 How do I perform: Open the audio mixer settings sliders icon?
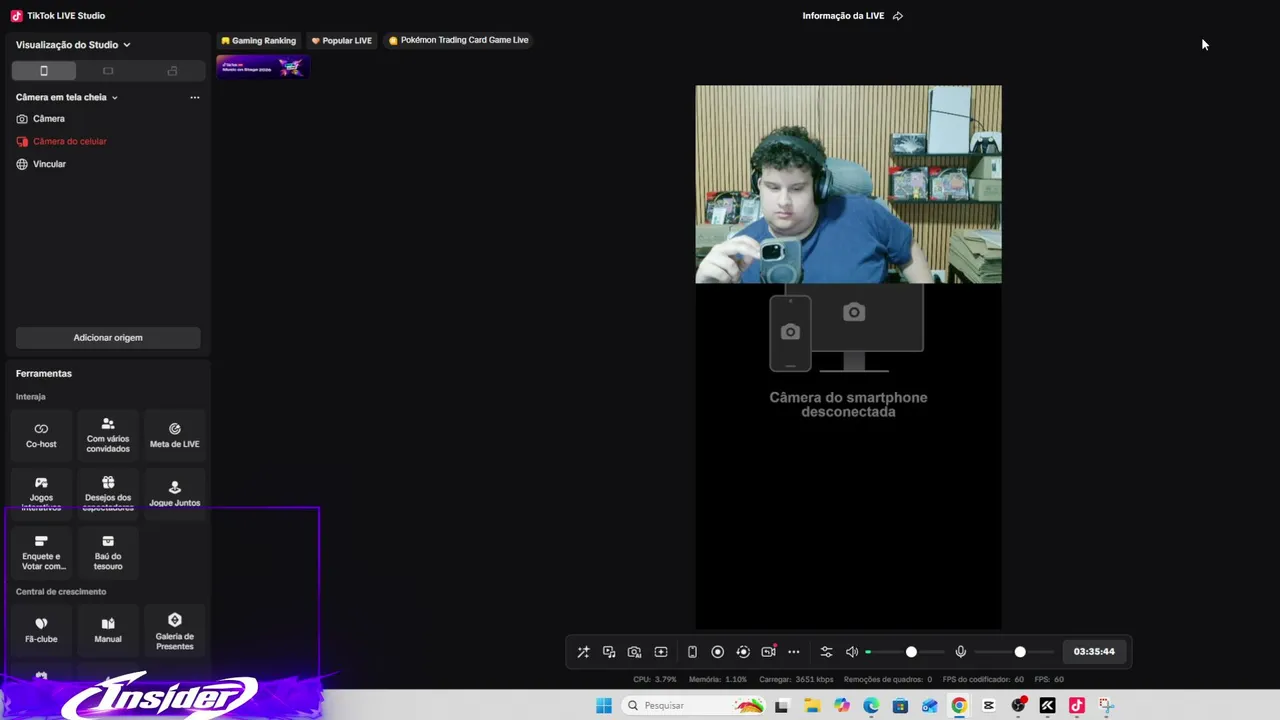826,652
